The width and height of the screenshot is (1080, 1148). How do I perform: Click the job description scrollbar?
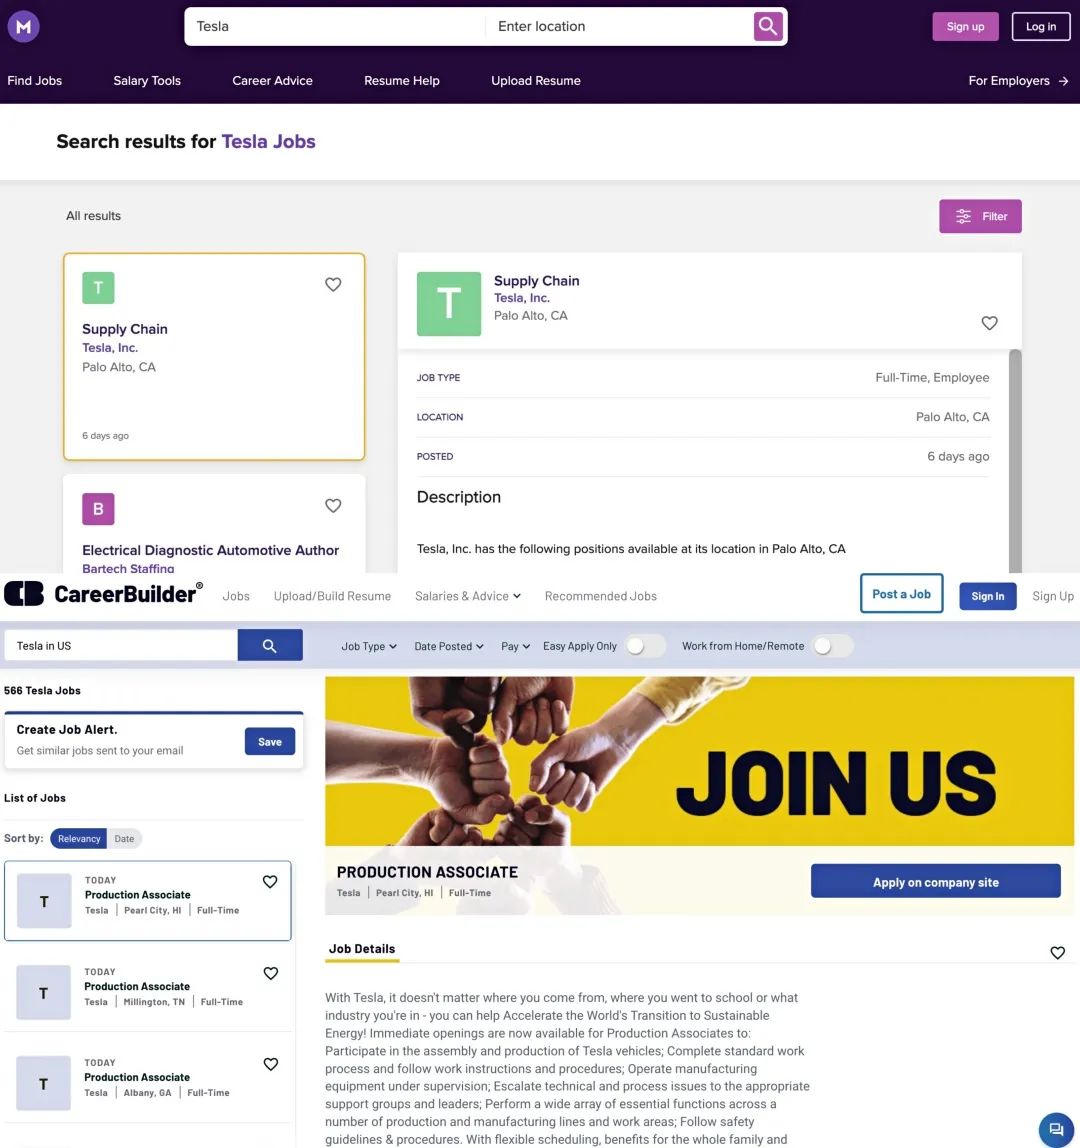click(1015, 461)
